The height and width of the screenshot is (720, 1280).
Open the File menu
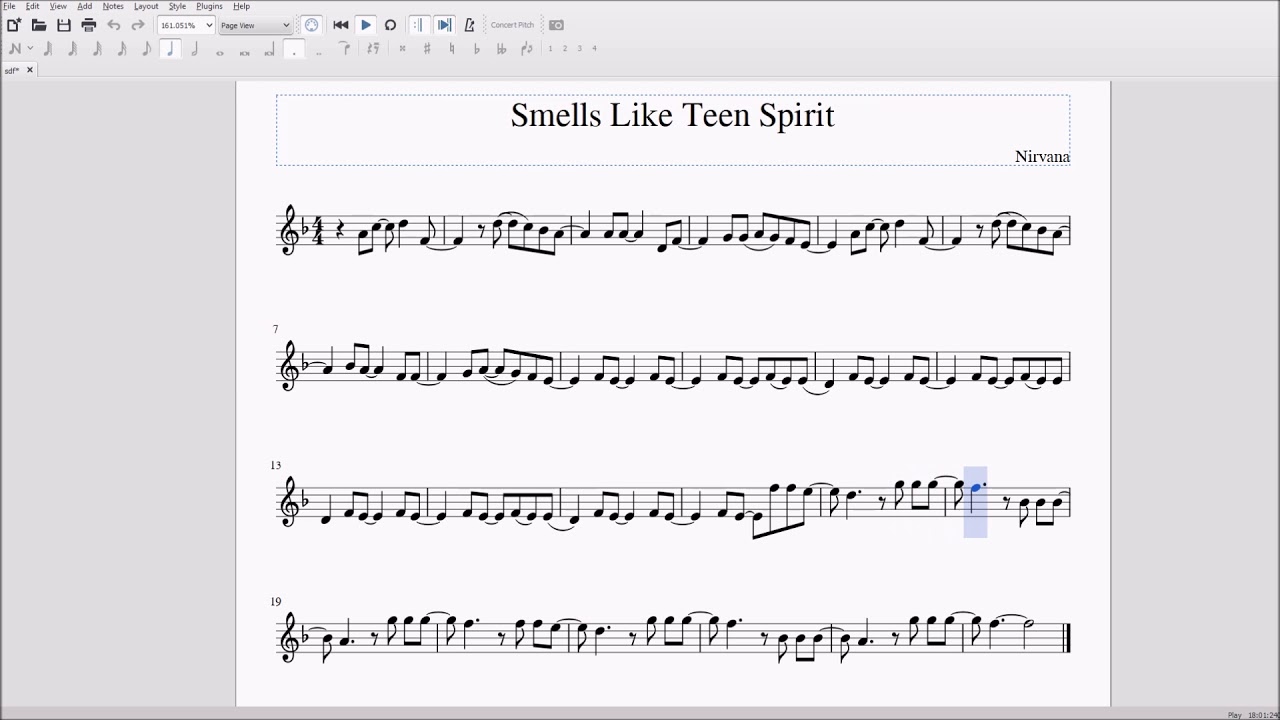coord(9,6)
